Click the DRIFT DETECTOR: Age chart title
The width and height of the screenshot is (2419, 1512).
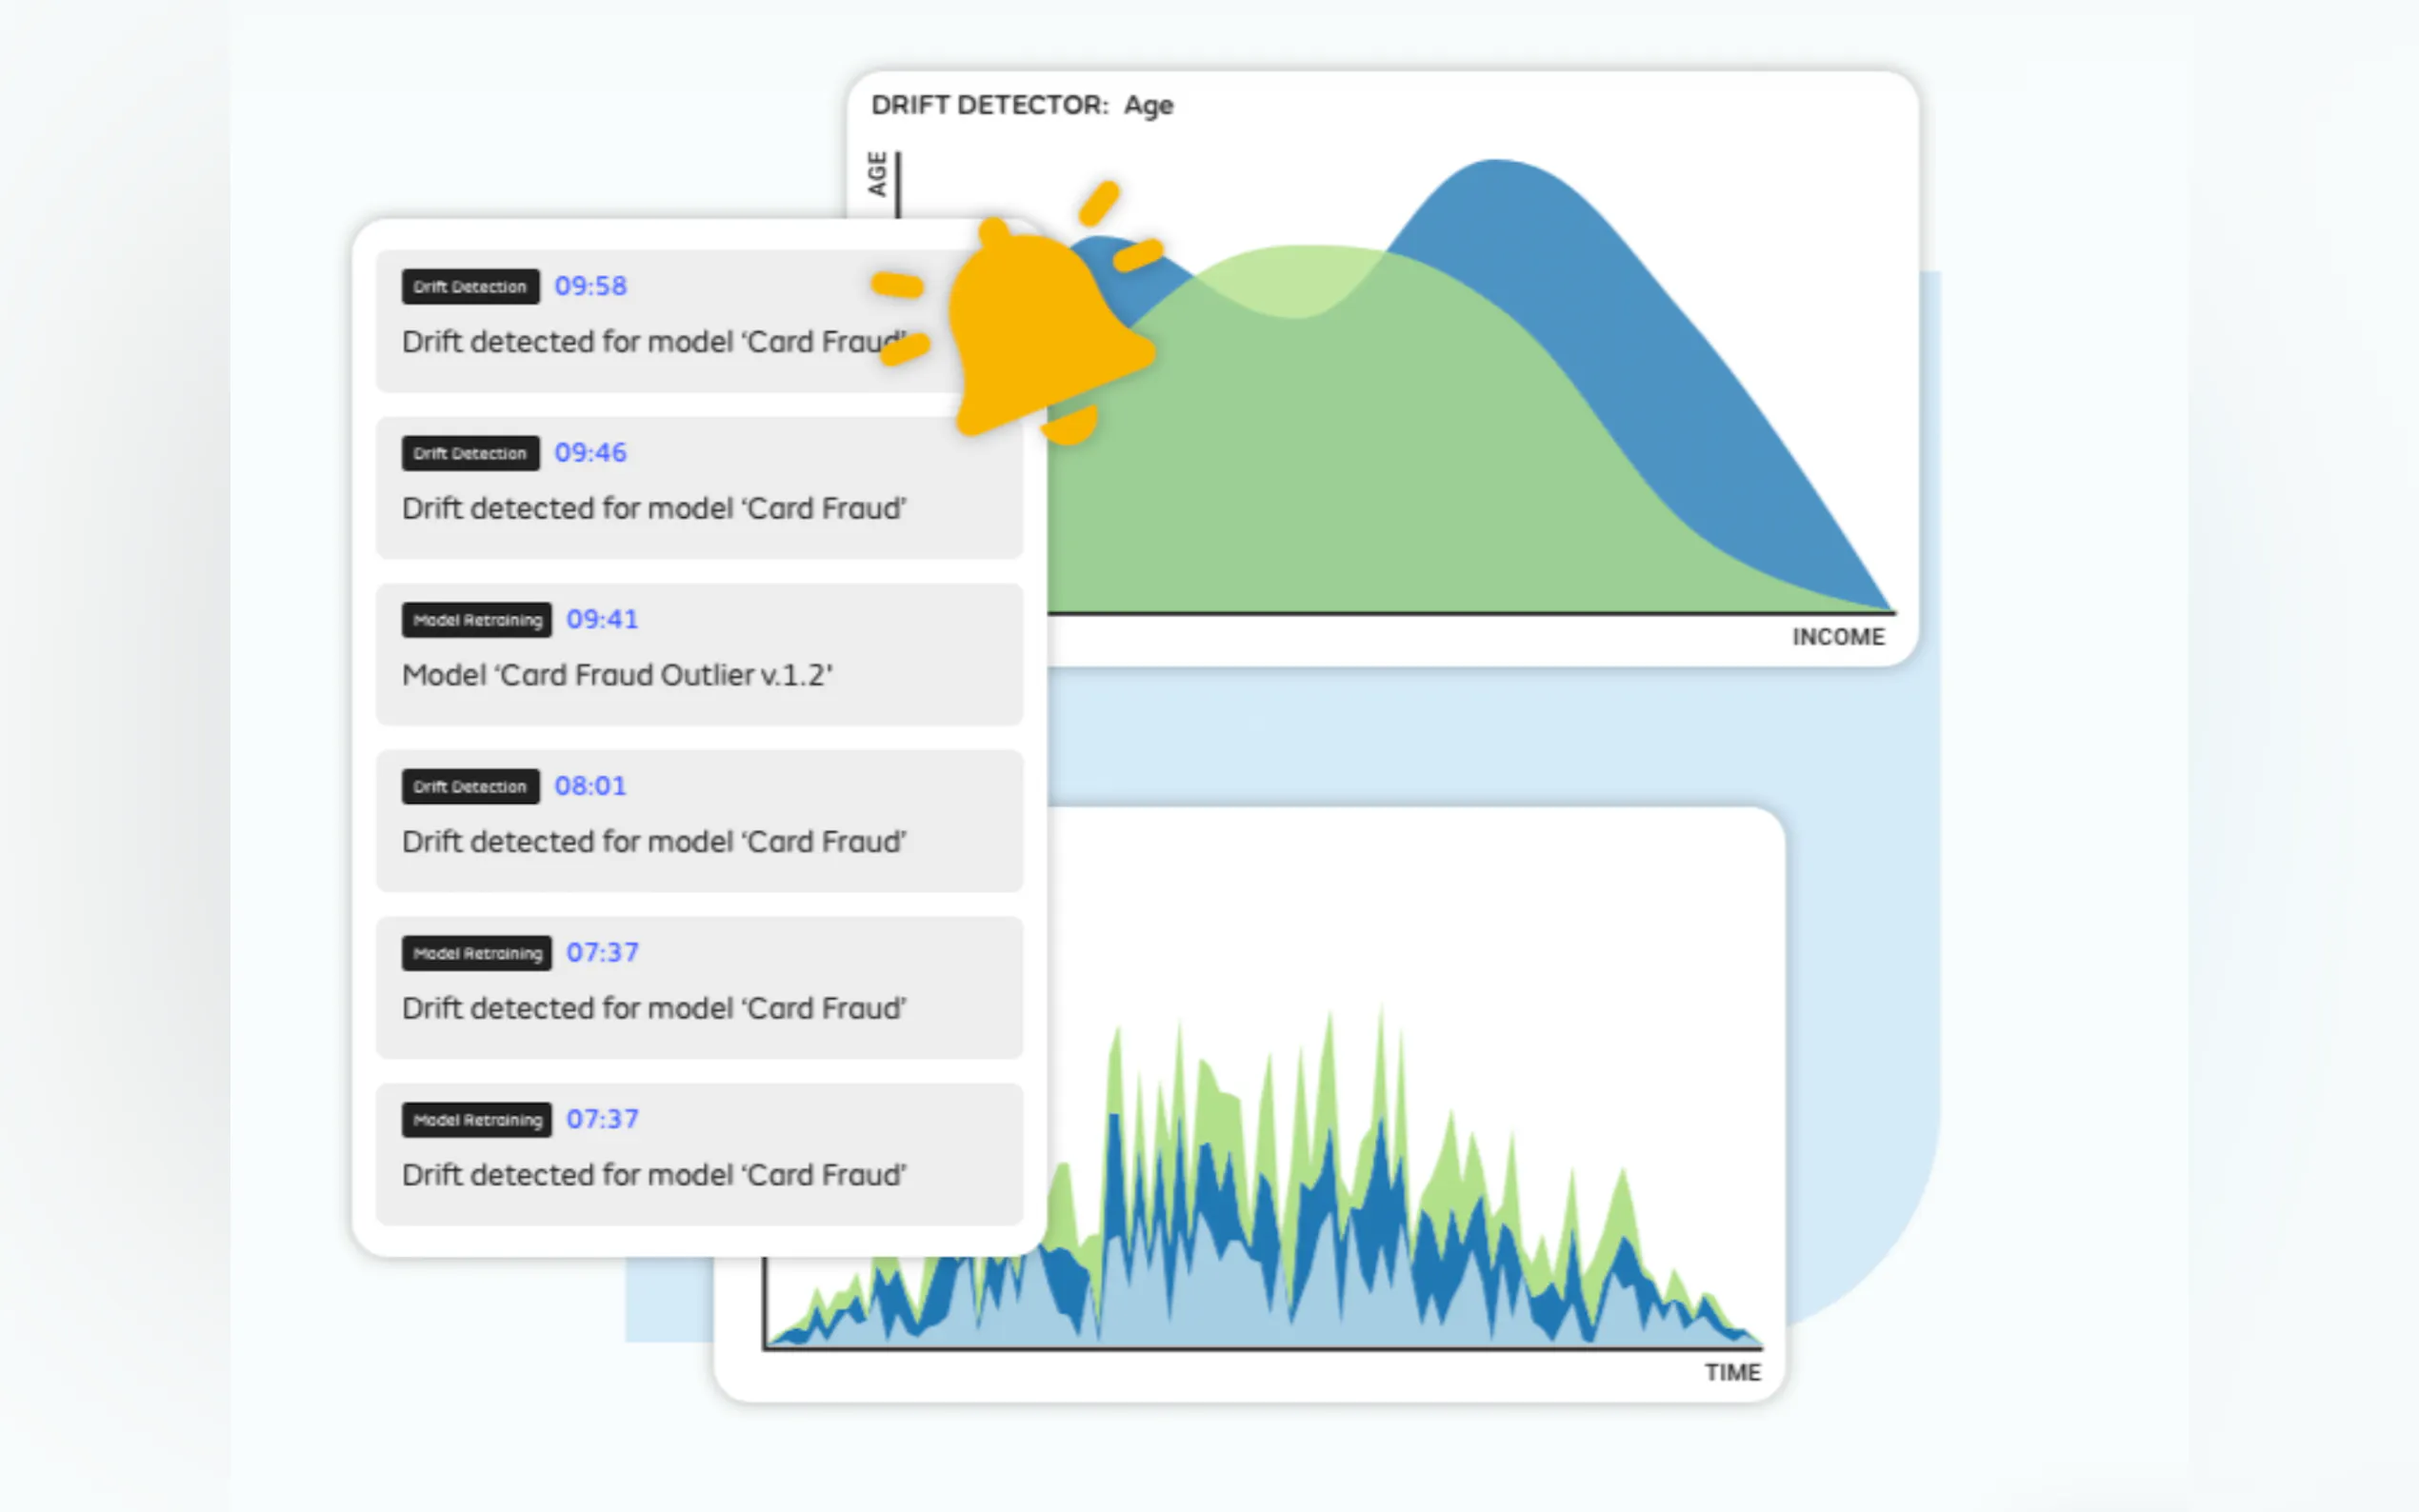click(x=1021, y=105)
